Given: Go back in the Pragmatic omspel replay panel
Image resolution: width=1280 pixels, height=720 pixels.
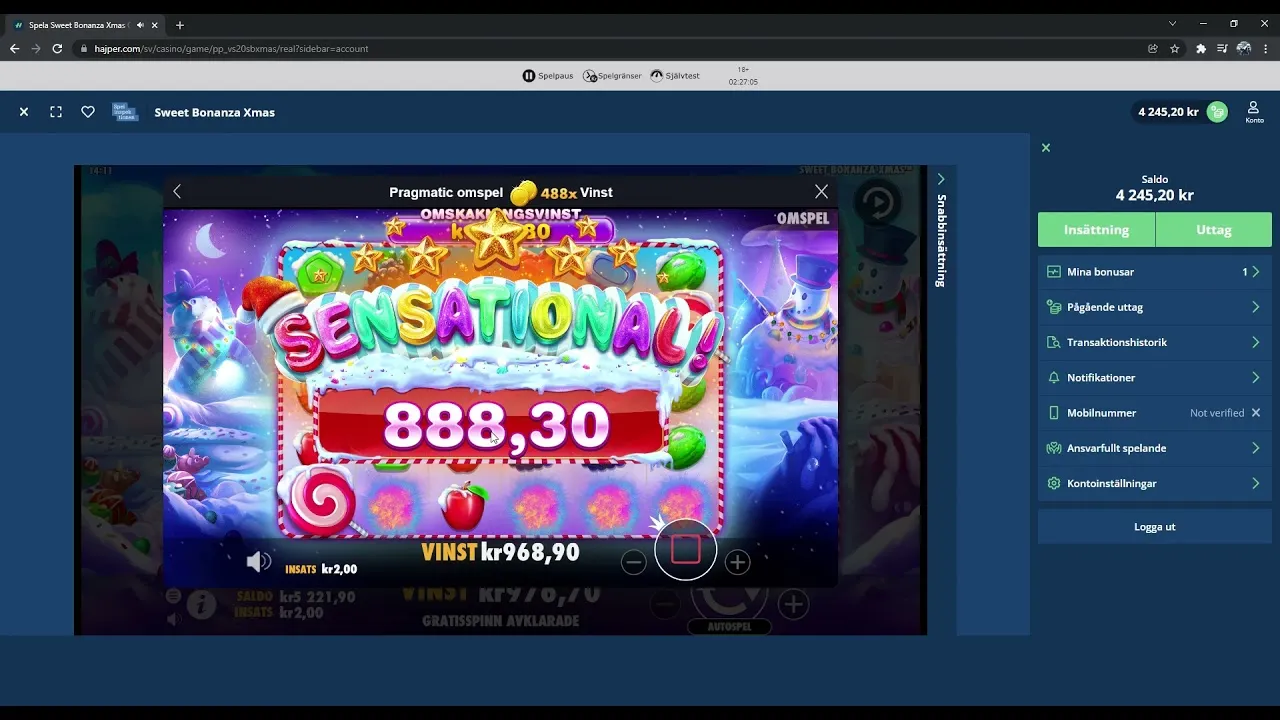Looking at the screenshot, I should click(177, 191).
